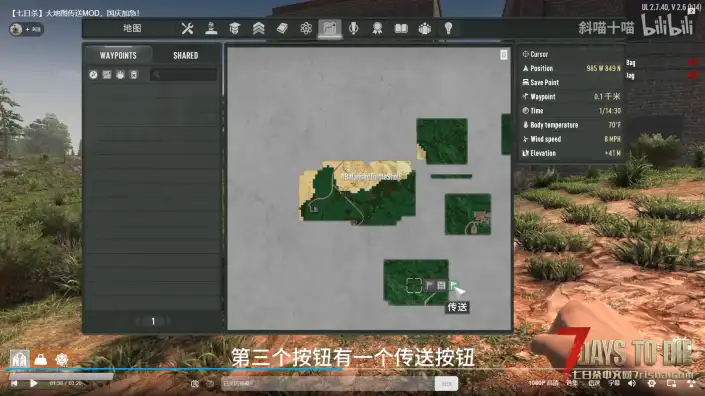
Task: Enter fullscreen with the player's corner icon
Action: point(691,383)
